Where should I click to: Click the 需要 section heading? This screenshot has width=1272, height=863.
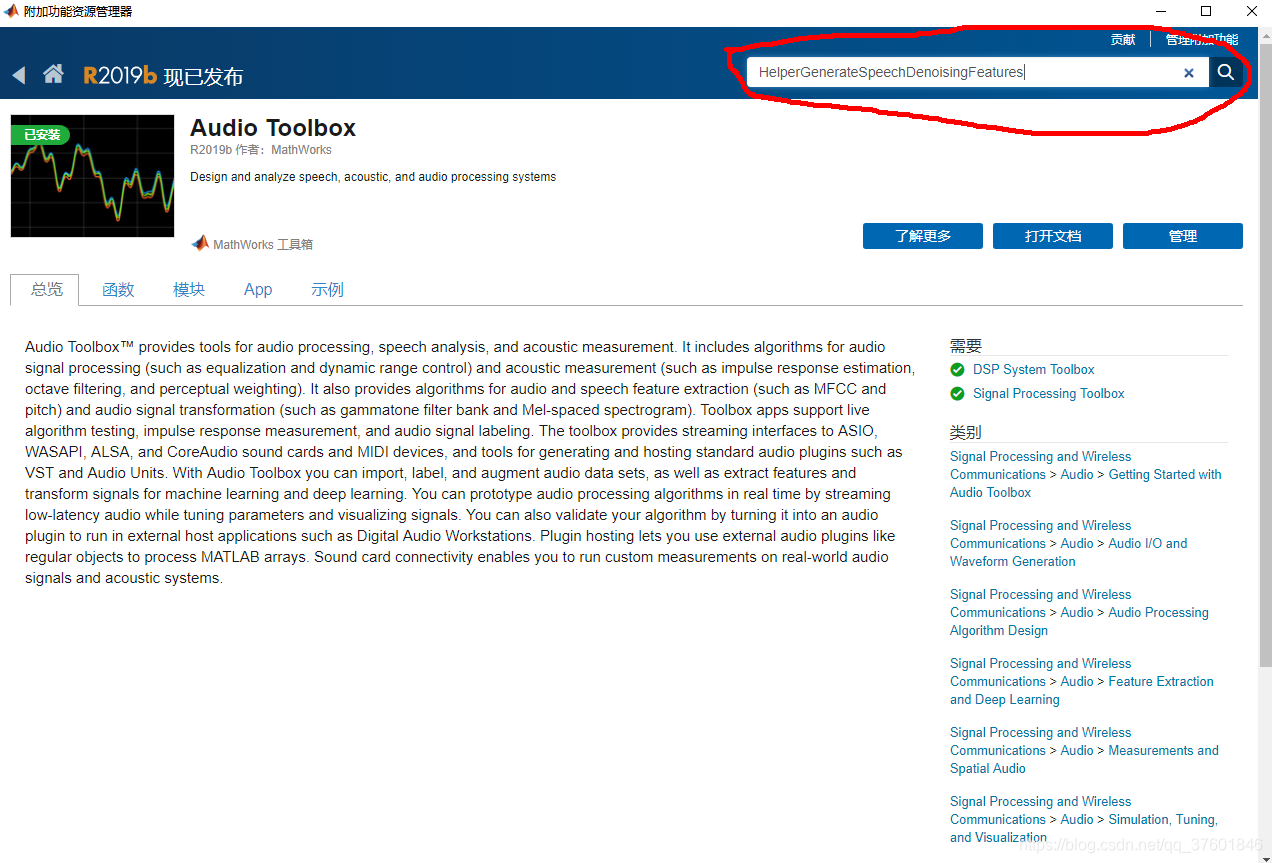pos(966,346)
